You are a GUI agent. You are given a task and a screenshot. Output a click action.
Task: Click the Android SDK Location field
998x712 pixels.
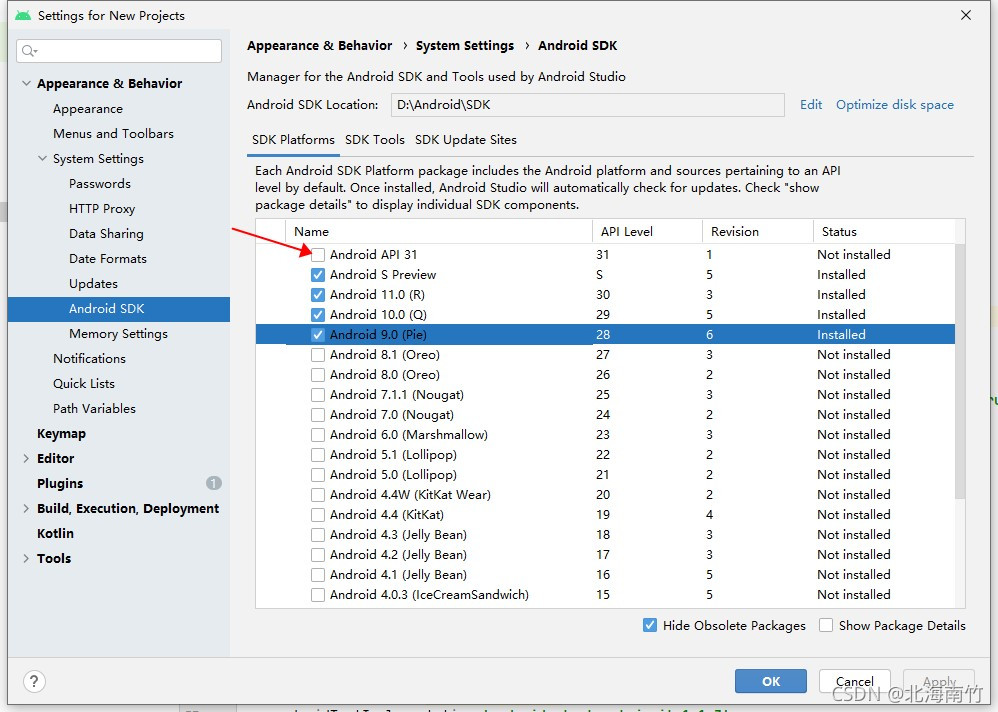tap(587, 105)
